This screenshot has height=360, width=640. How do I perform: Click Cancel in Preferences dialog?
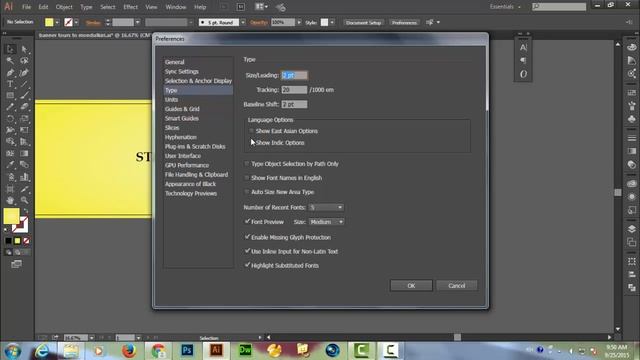457,286
